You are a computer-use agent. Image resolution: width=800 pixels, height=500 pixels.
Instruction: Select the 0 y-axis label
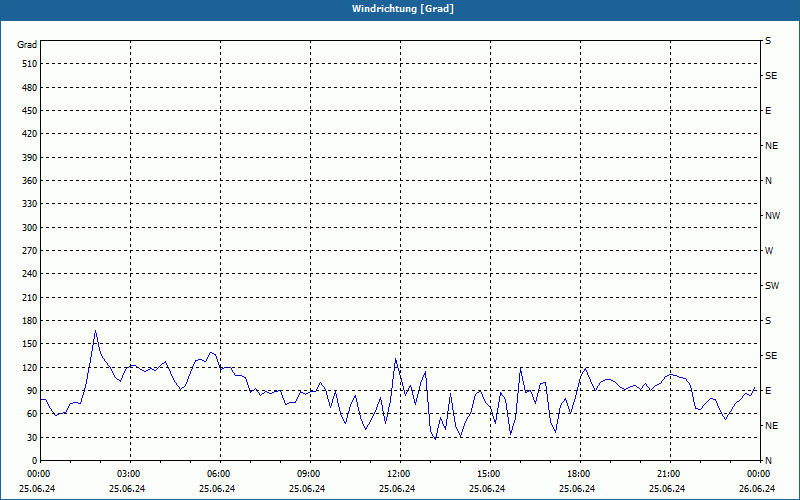(34, 461)
